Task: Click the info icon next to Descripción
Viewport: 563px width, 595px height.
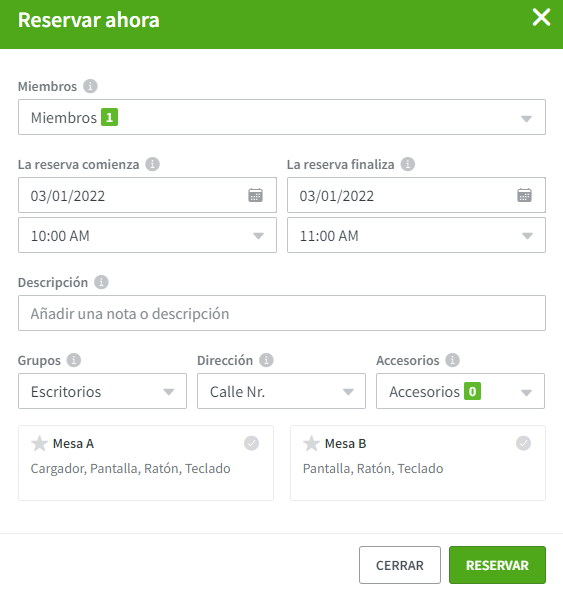Action: 101,282
